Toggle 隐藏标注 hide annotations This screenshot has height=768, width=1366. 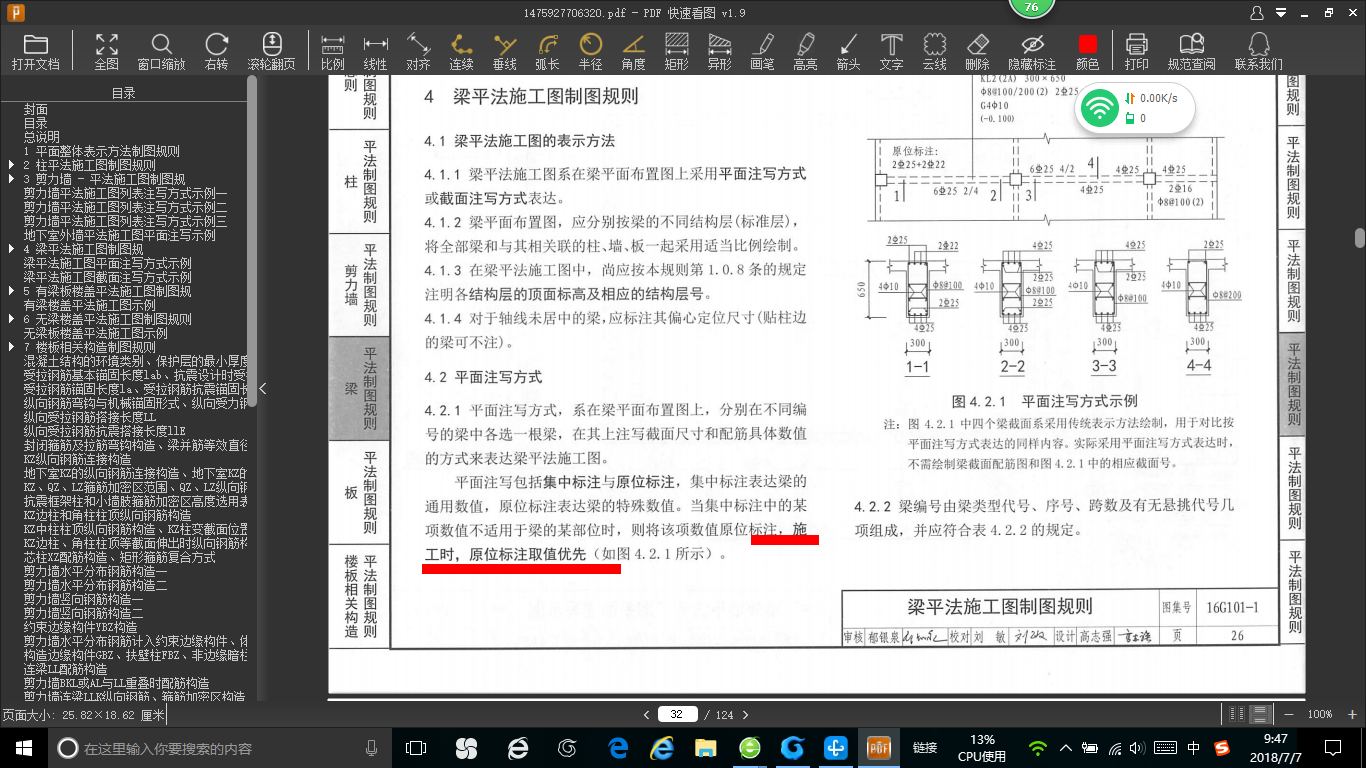click(1032, 52)
